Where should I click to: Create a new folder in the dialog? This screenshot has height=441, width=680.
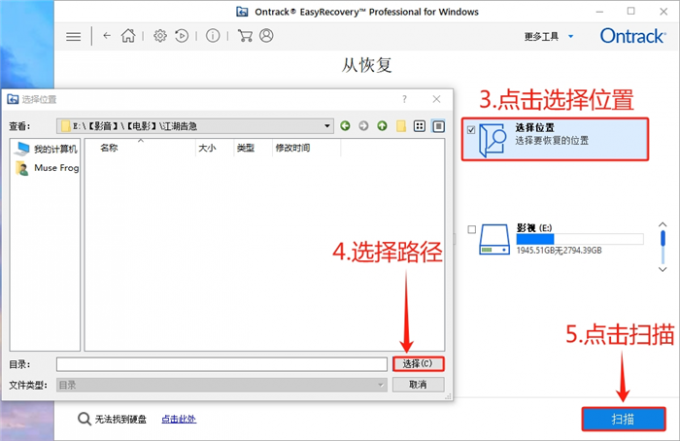(x=401, y=126)
